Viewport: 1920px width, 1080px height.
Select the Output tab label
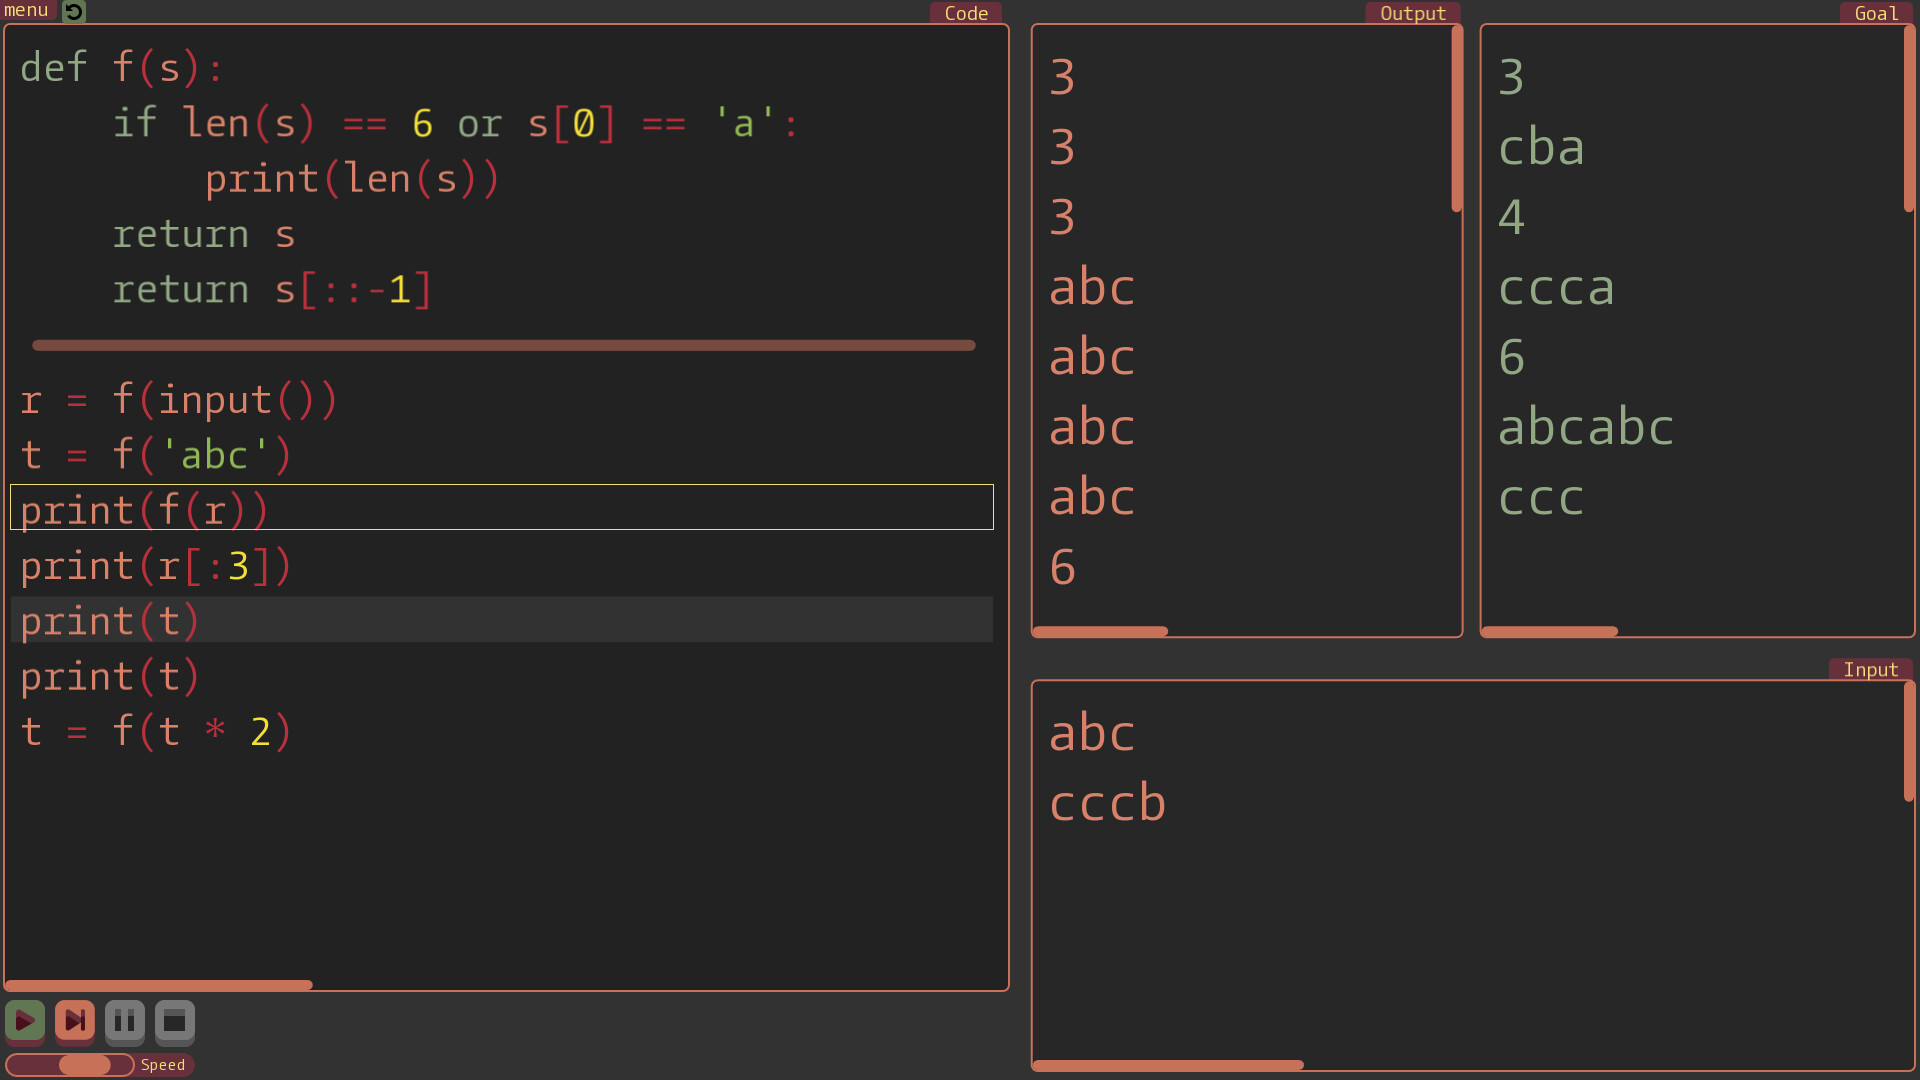click(x=1412, y=13)
